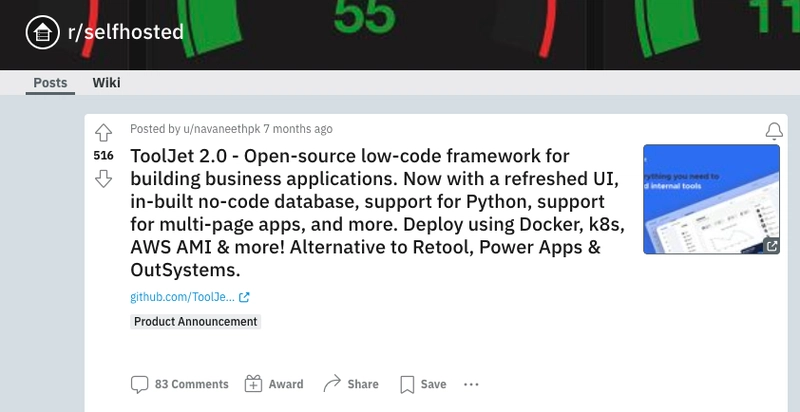
Task: Open the three-dot more options menu
Action: [x=471, y=384]
